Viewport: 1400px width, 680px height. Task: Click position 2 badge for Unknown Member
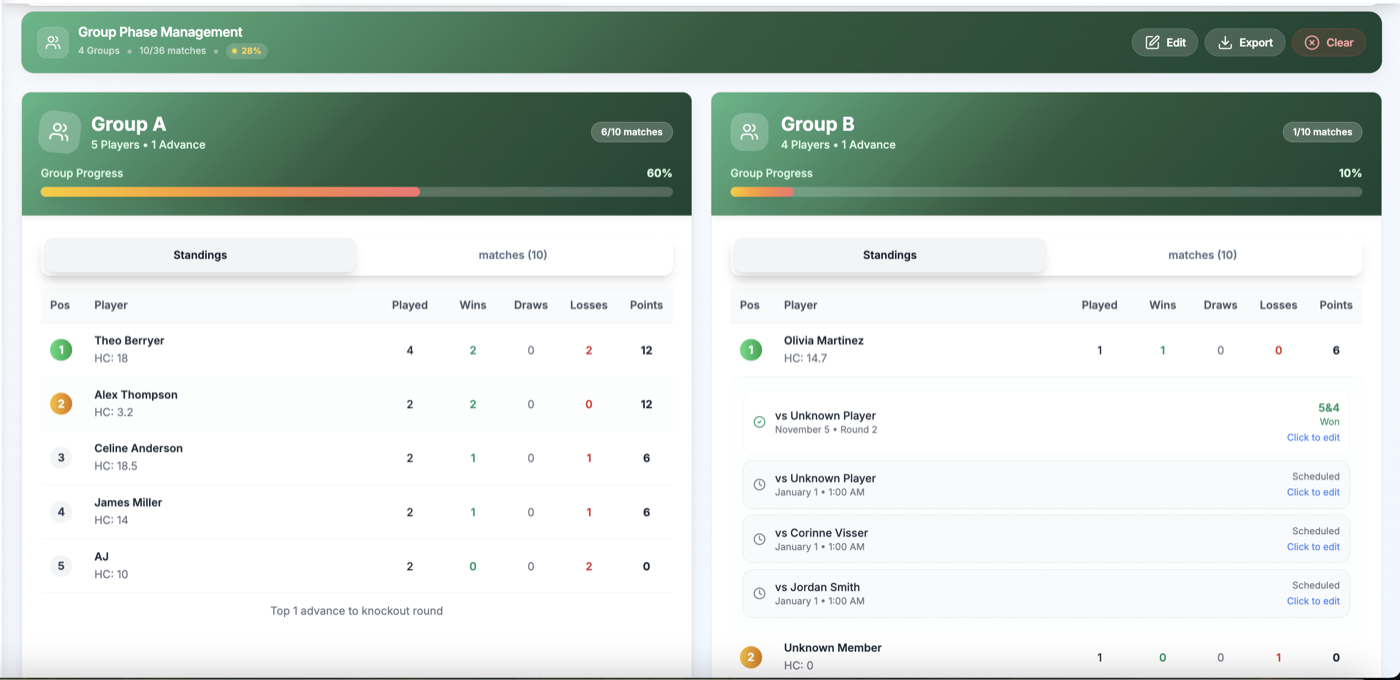751,657
